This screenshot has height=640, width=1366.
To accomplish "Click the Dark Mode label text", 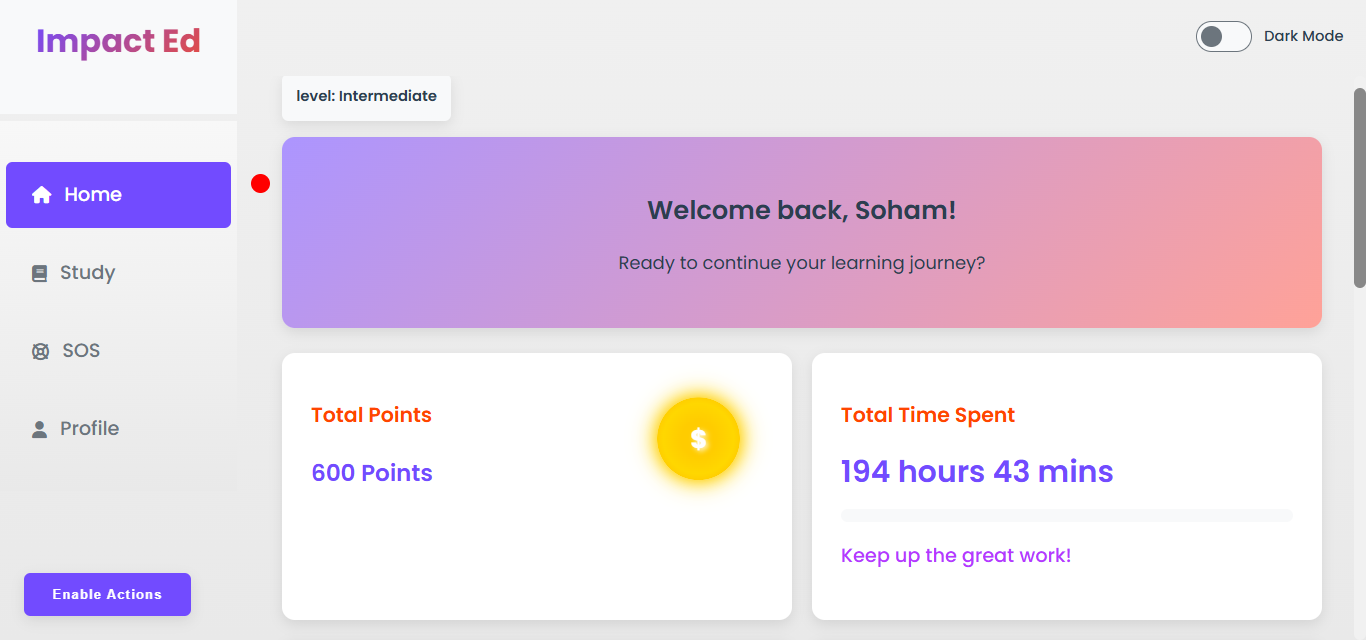I will (1303, 36).
